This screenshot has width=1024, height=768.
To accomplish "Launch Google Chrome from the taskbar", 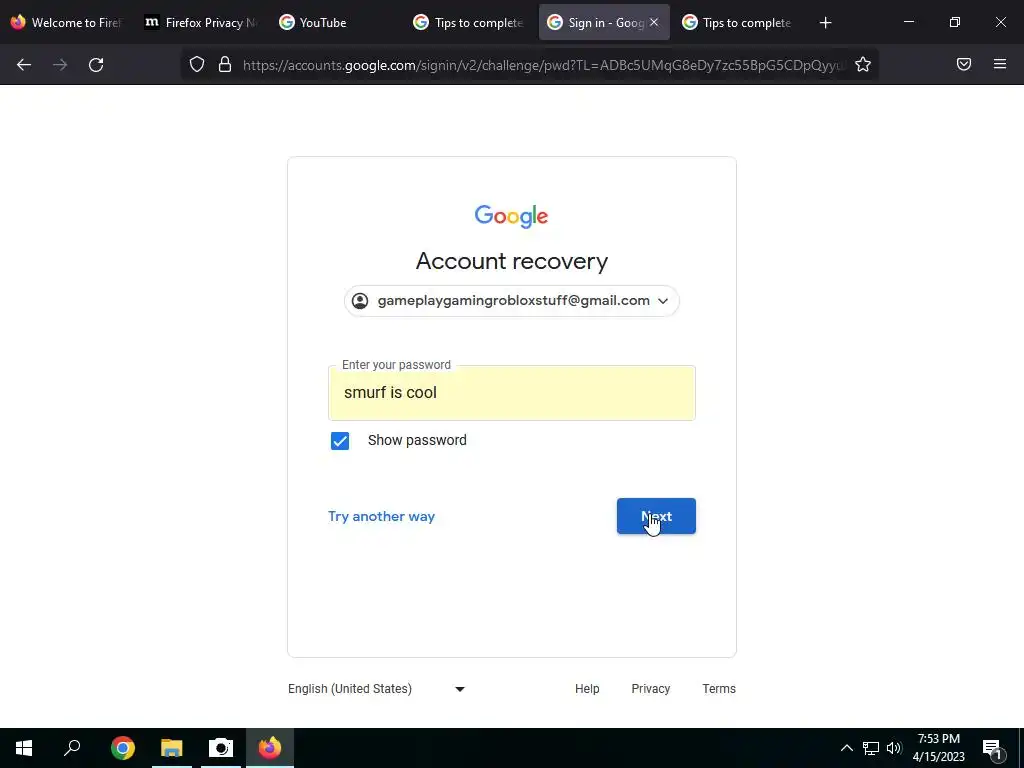I will (123, 748).
